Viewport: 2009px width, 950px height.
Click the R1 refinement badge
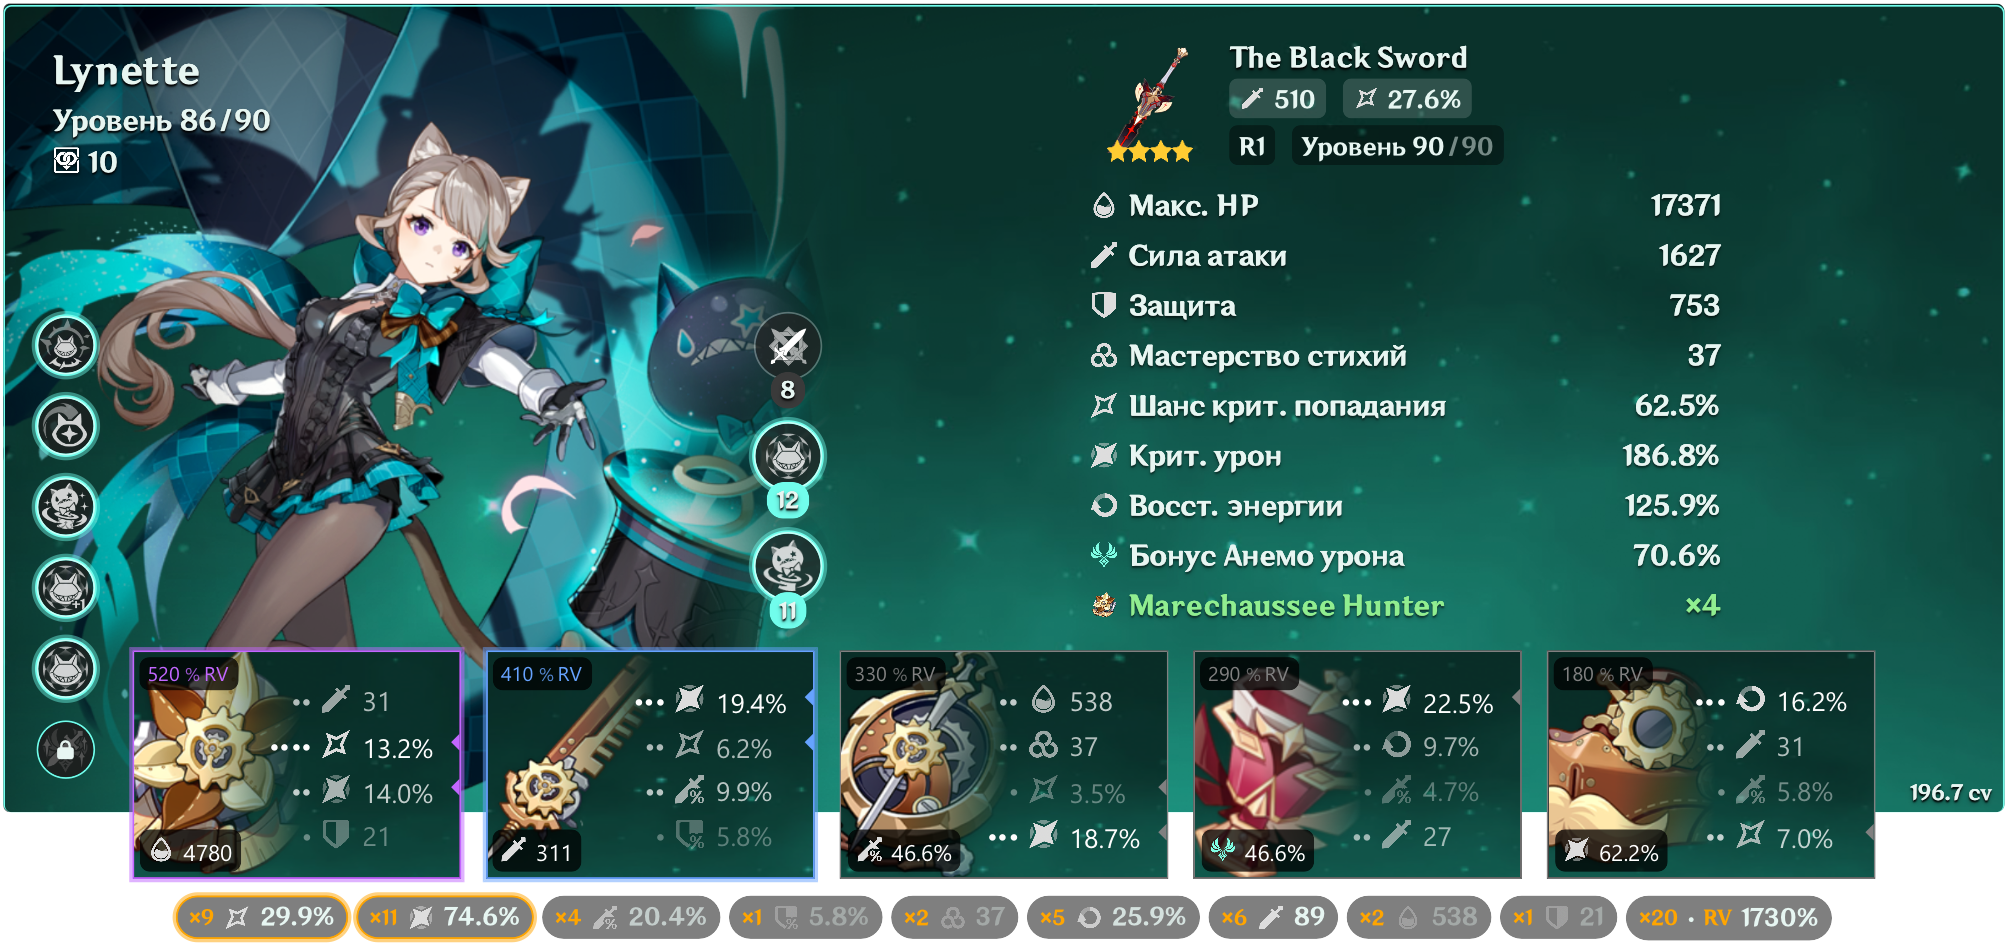1253,147
